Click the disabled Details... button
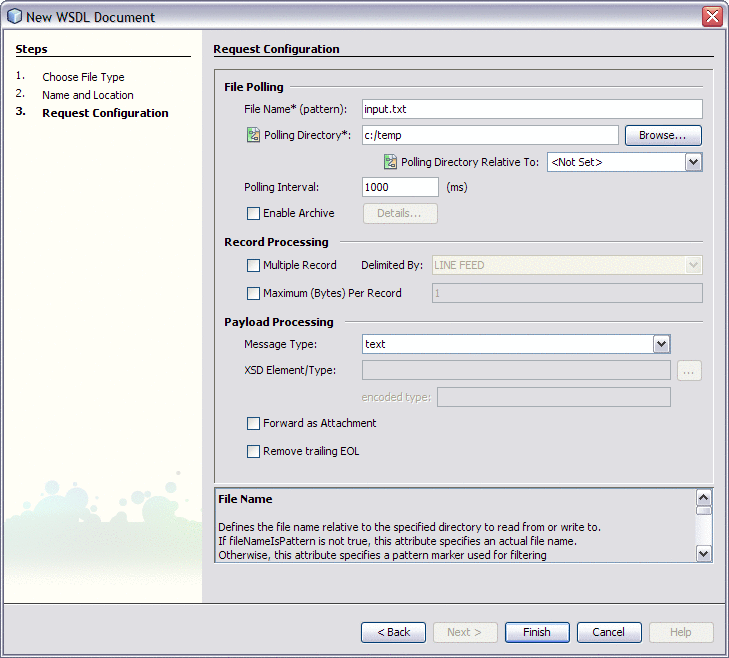The width and height of the screenshot is (729, 658). click(x=400, y=213)
